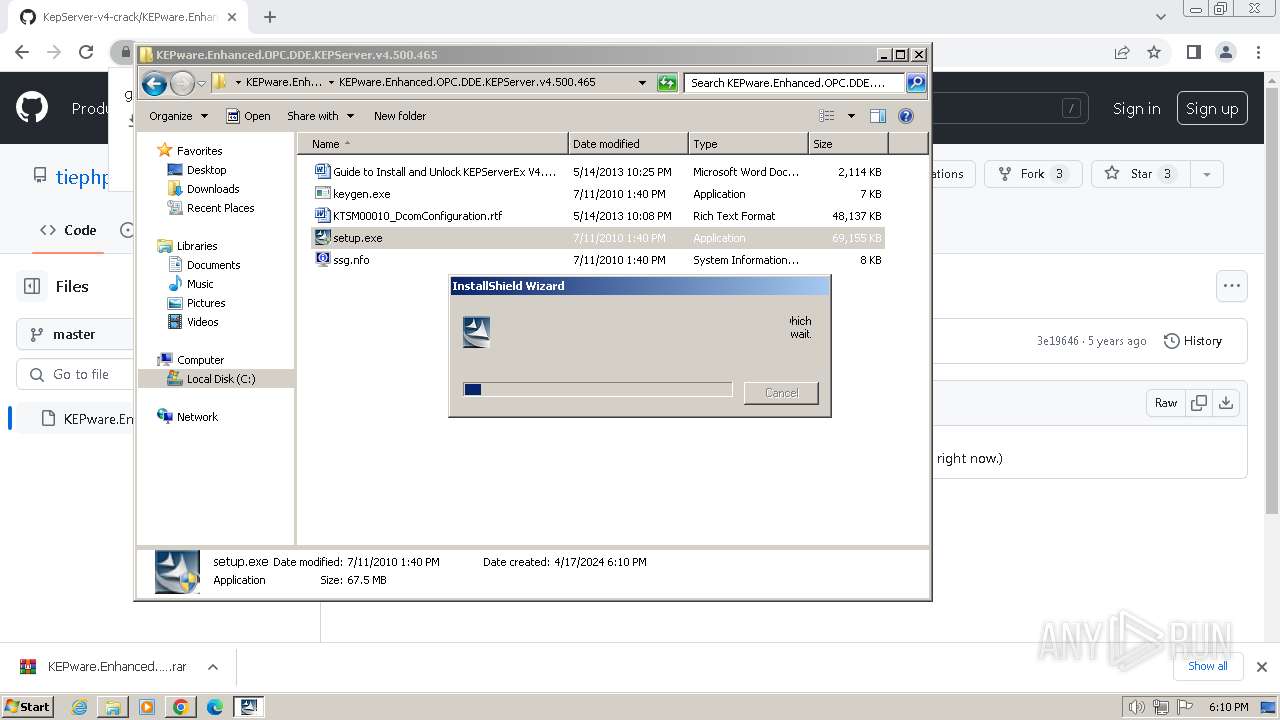Click the History link on GitHub
Image resolution: width=1280 pixels, height=720 pixels.
[1193, 341]
